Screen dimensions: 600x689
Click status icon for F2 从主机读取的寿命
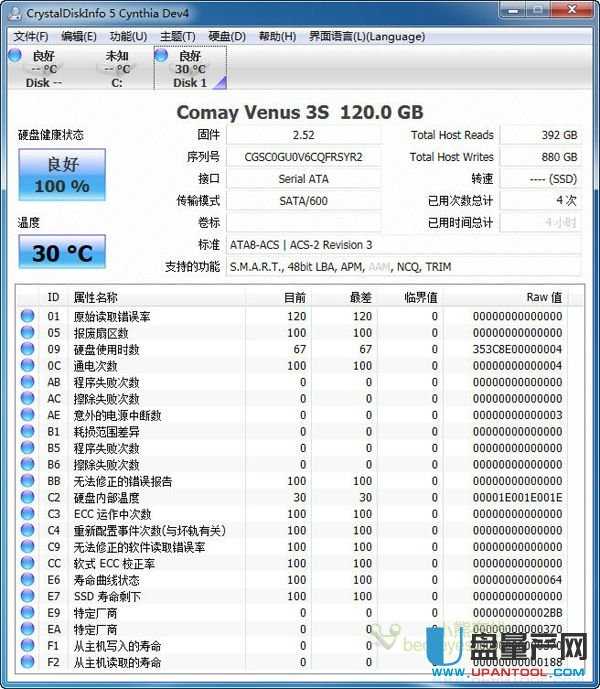pyautogui.click(x=27, y=662)
